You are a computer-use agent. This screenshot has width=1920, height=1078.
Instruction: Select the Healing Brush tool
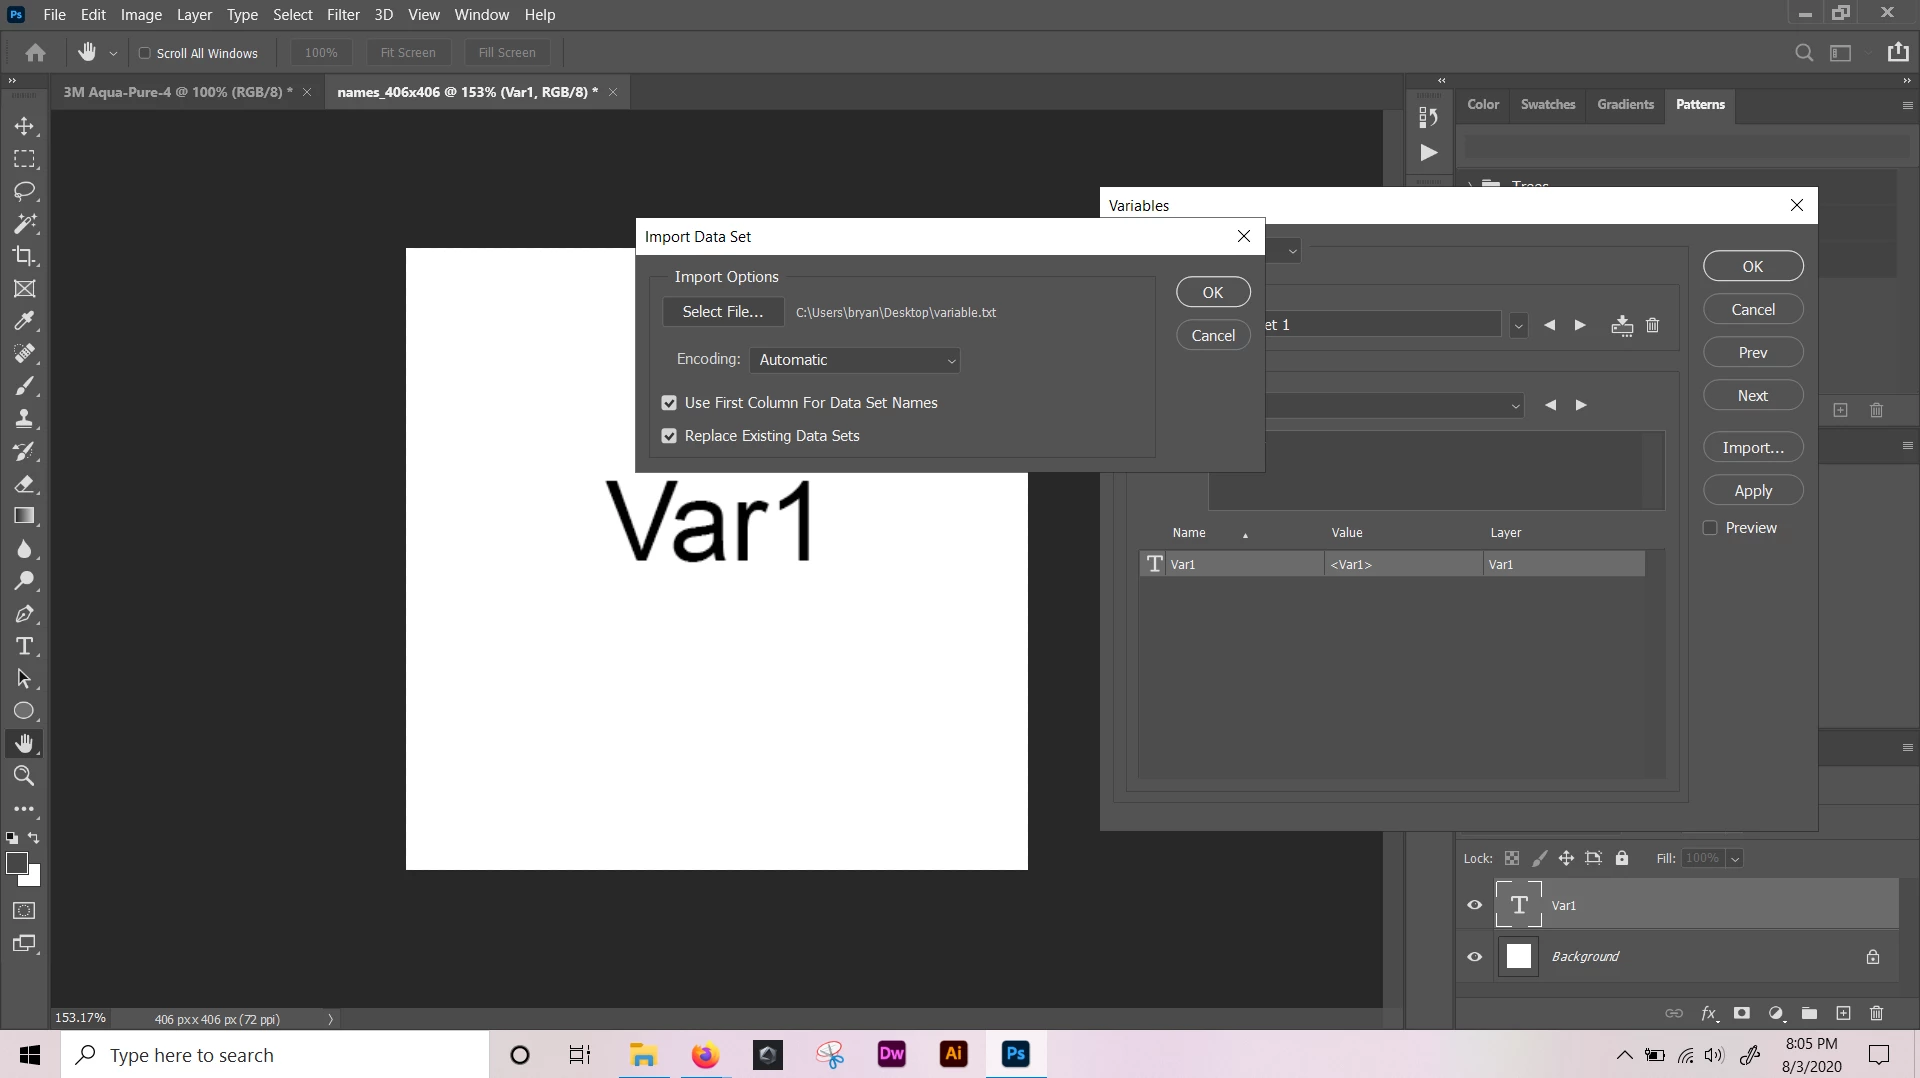(24, 353)
